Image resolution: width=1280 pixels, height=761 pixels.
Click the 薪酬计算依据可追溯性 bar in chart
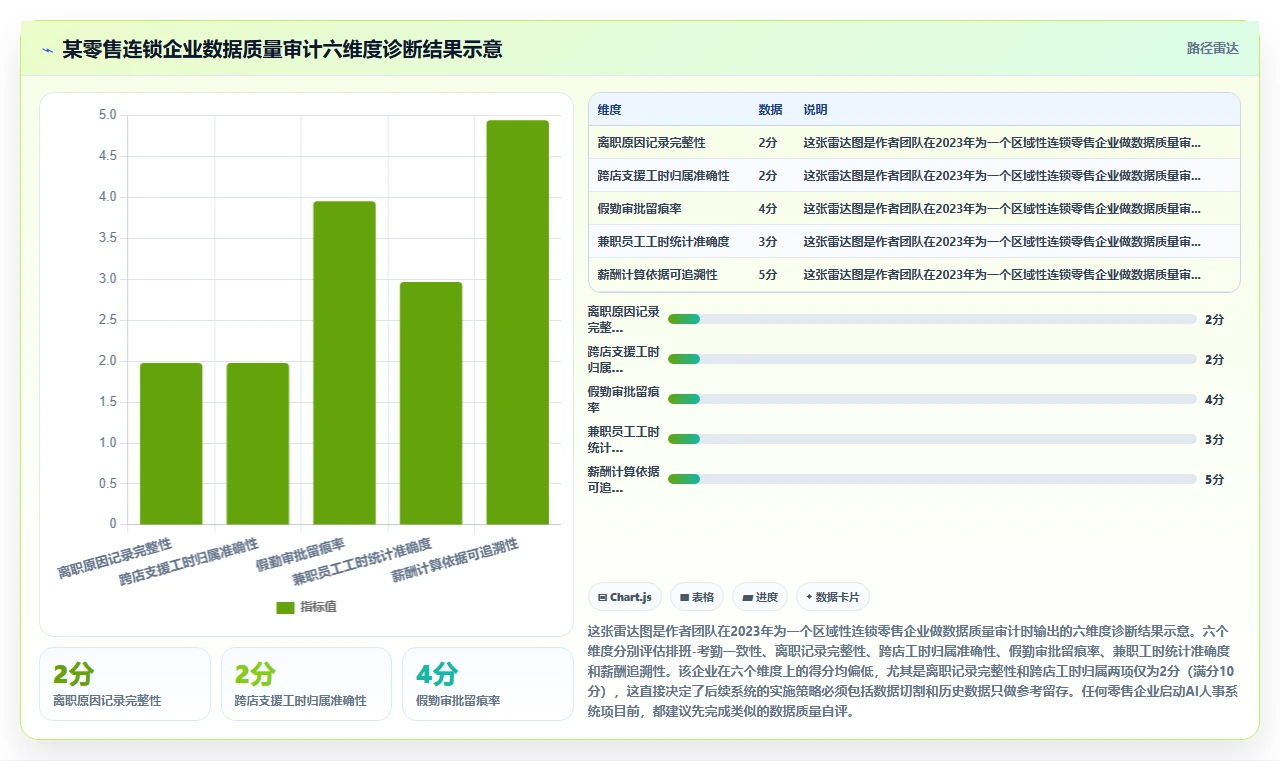pyautogui.click(x=518, y=322)
